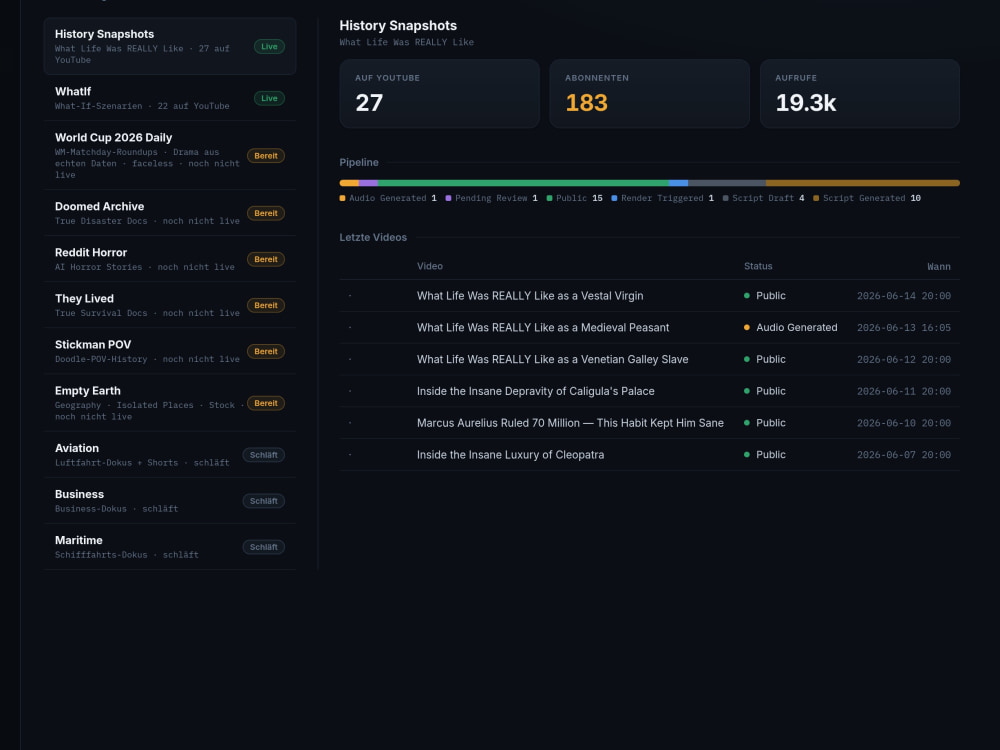The image size is (1000, 750).
Task: Click the Pending Review legend swatch
Action: pos(448,198)
